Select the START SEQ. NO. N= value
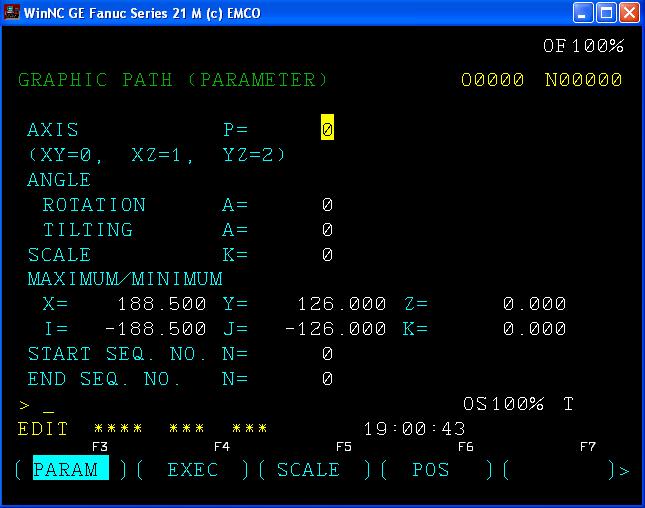The width and height of the screenshot is (645, 508). [x=327, y=354]
